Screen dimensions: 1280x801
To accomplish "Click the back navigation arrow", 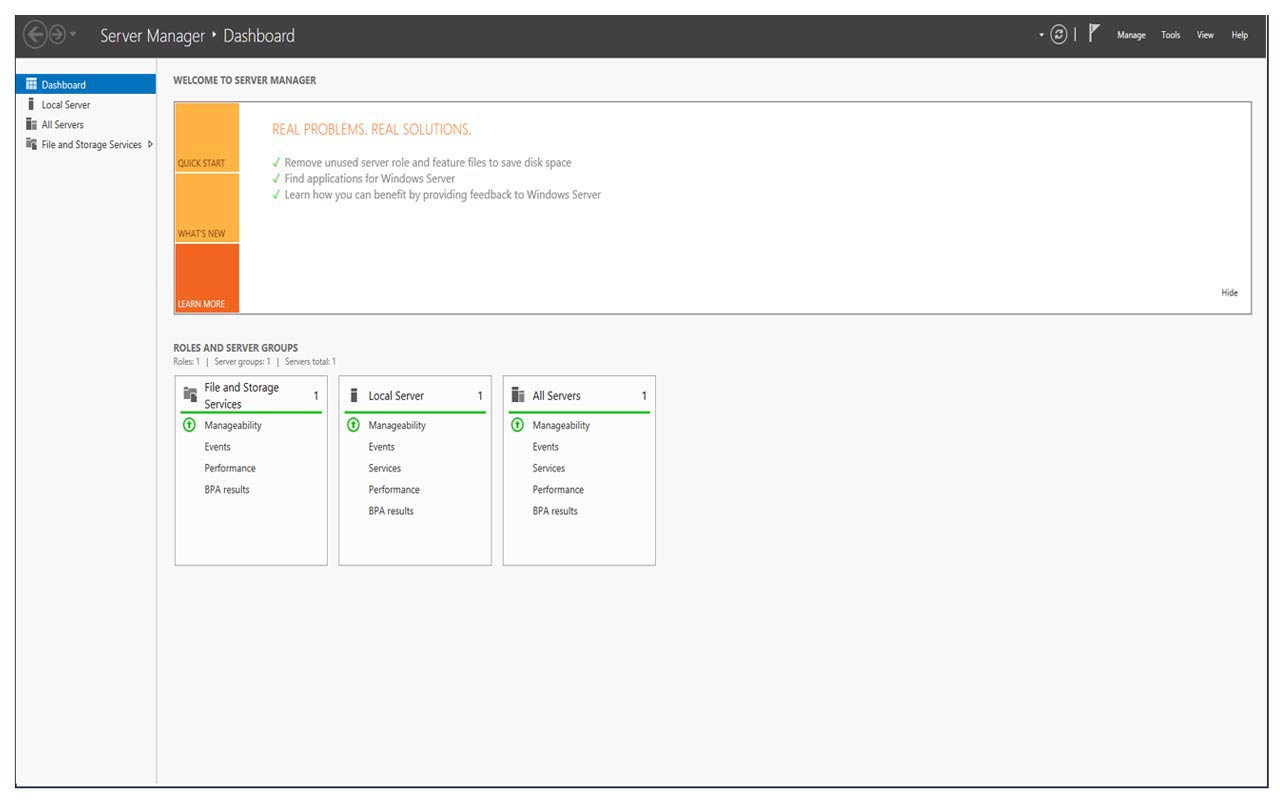I will point(35,35).
